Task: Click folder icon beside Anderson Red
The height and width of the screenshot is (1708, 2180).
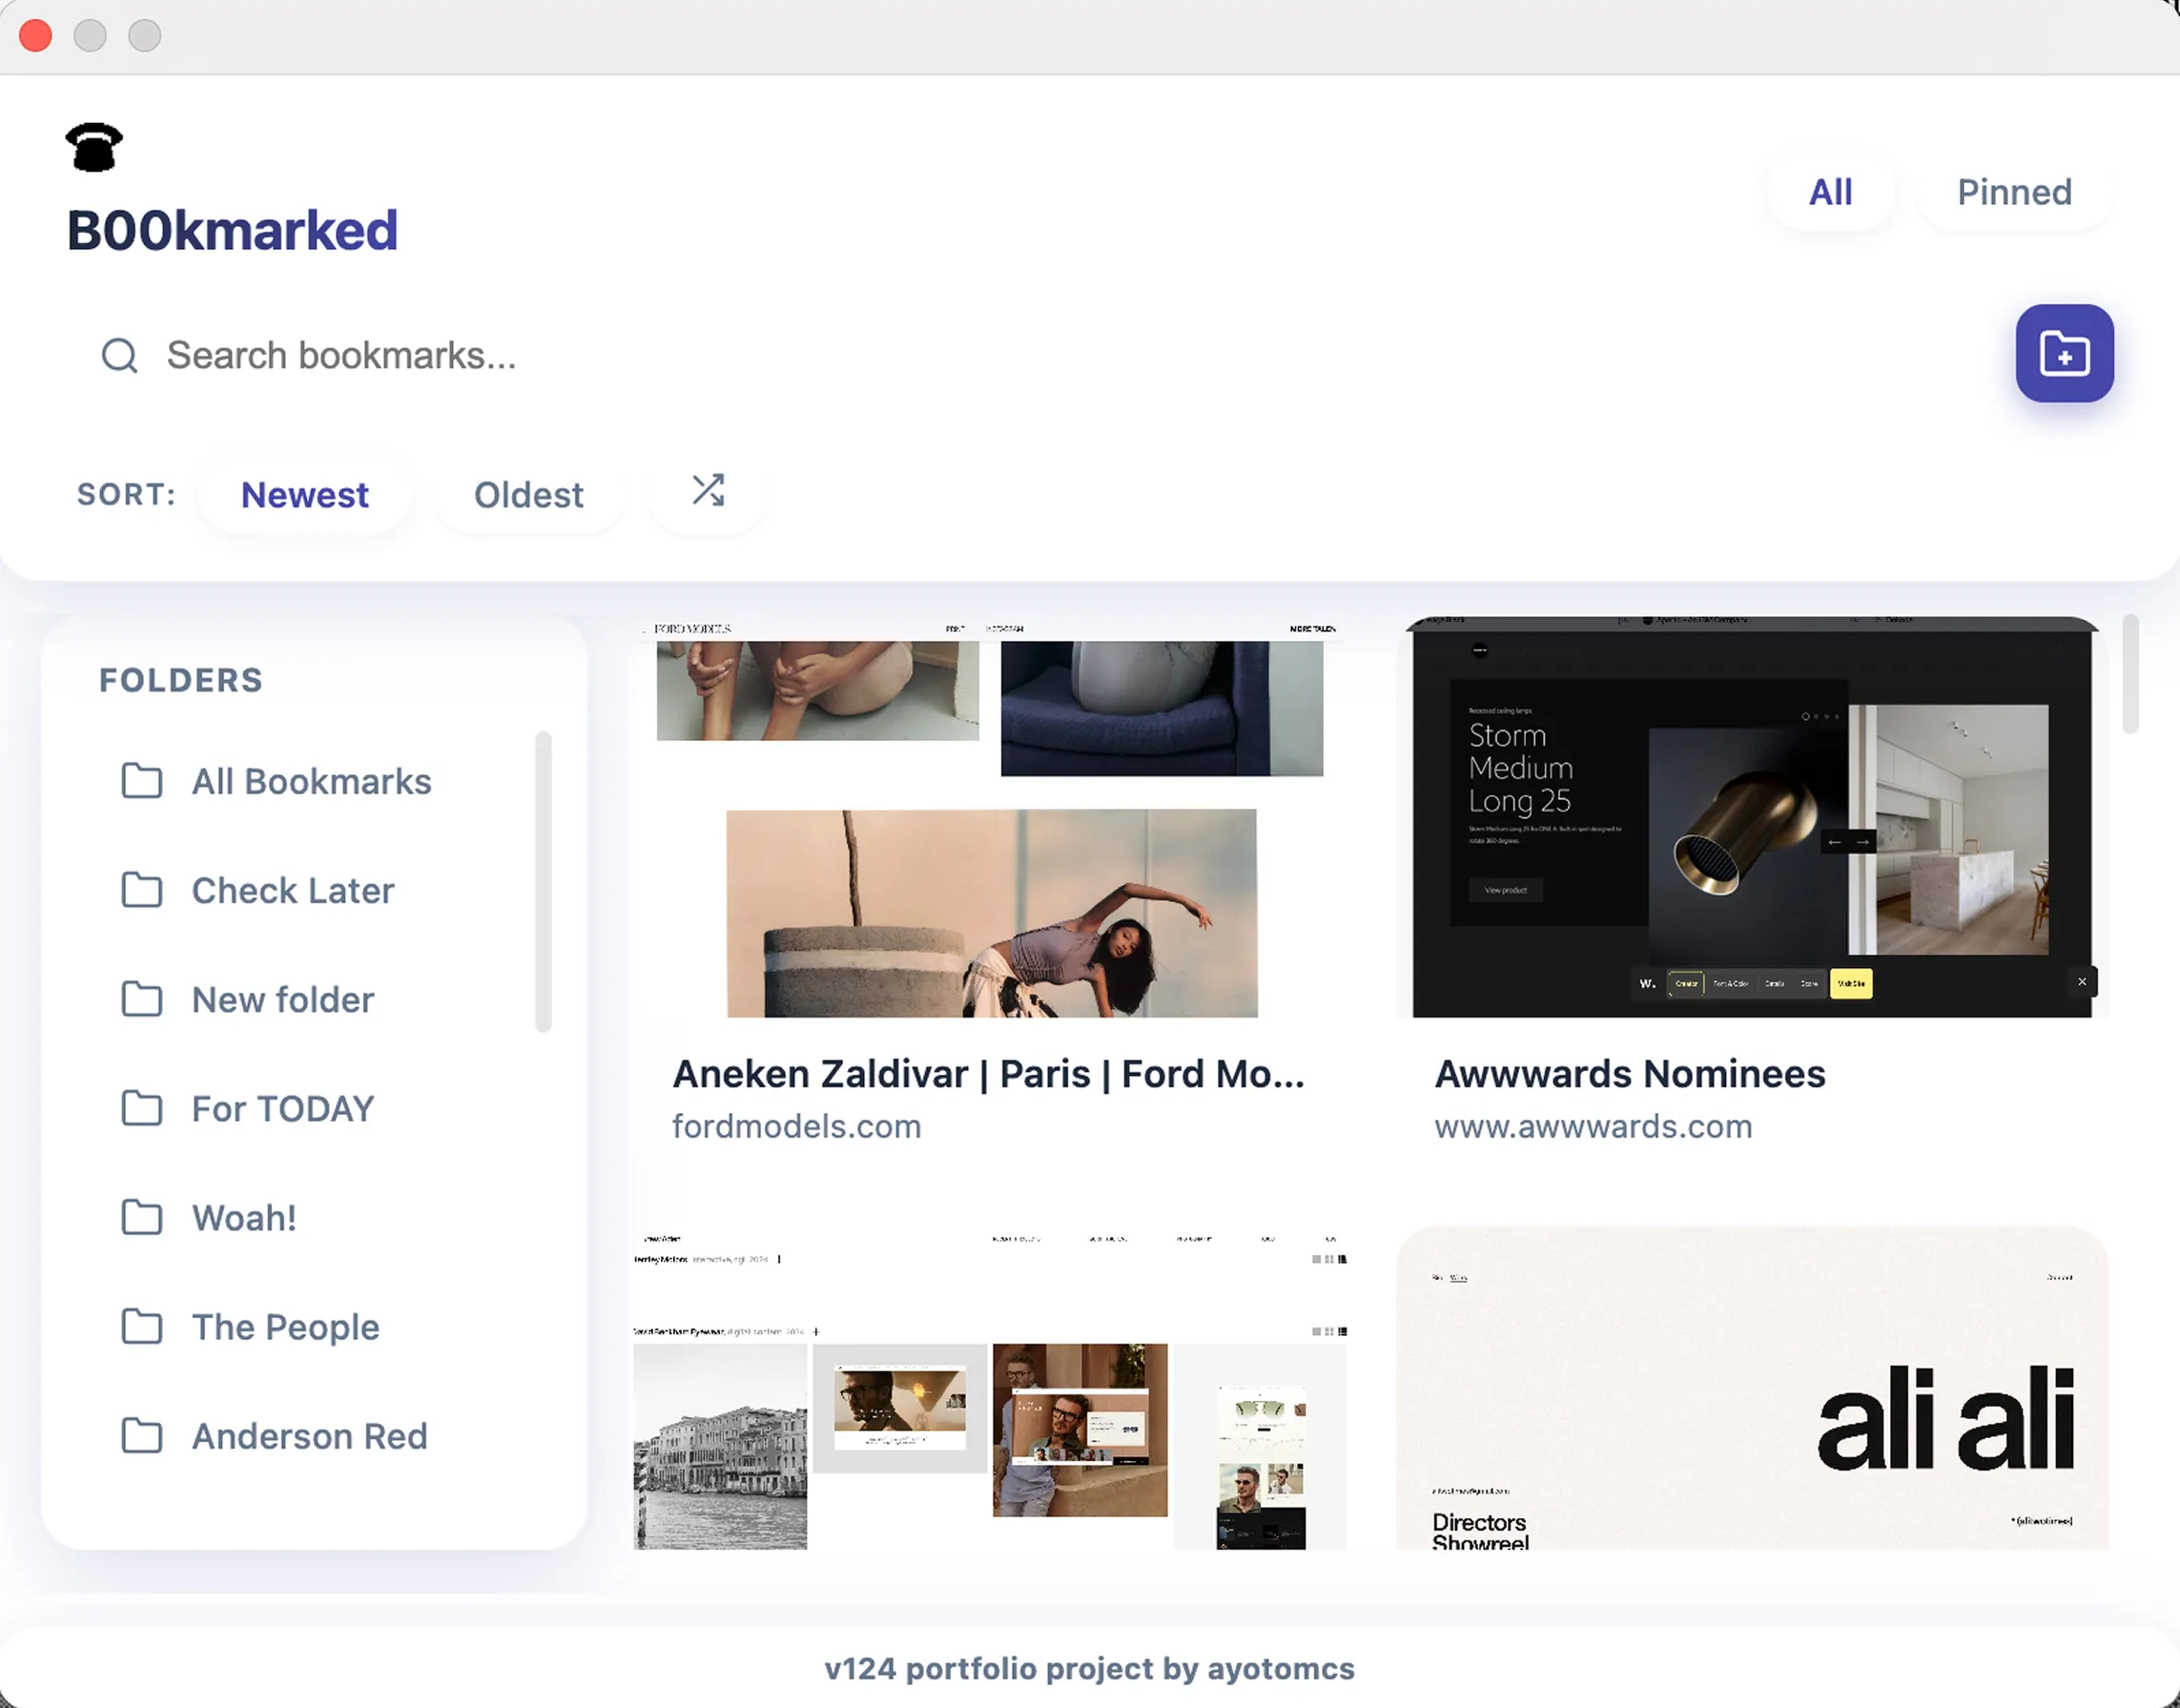Action: tap(142, 1435)
